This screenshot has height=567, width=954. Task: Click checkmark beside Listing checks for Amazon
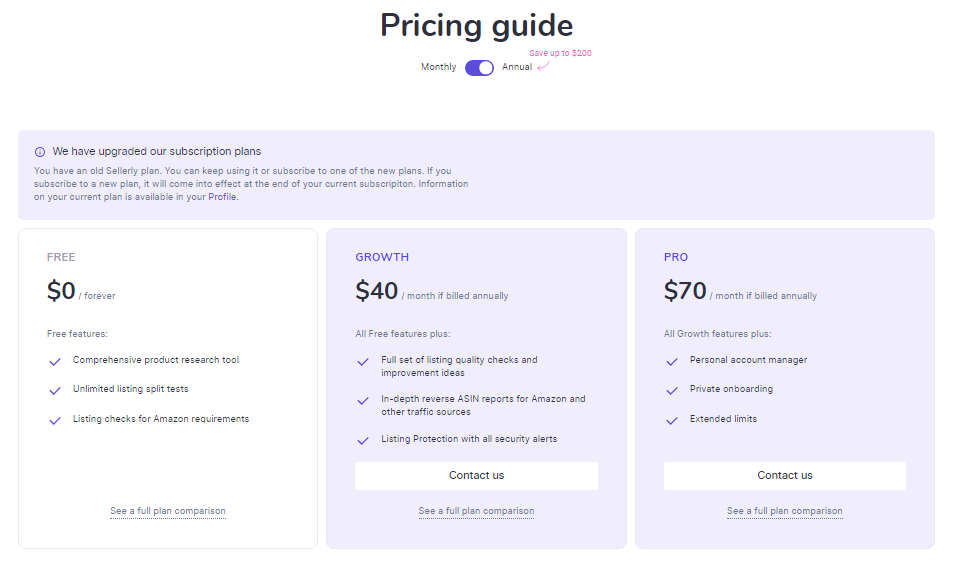click(x=55, y=421)
